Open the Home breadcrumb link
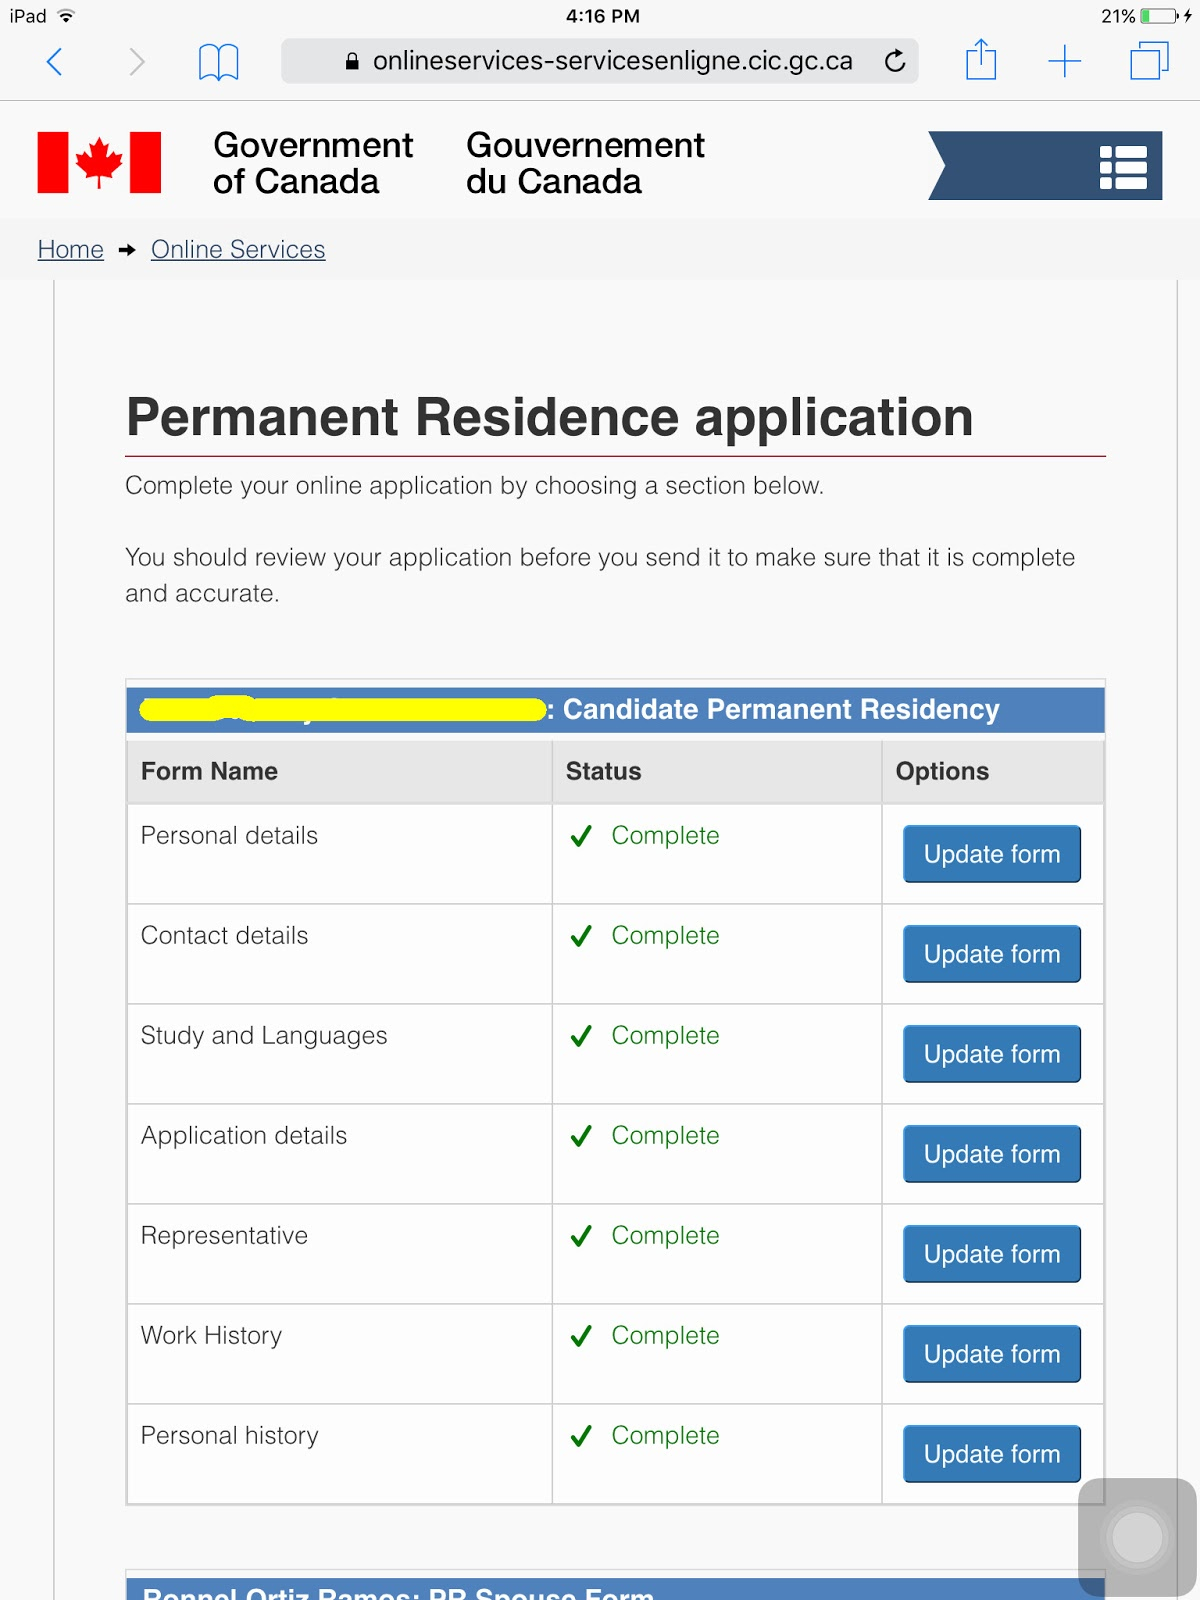This screenshot has height=1600, width=1200. [71, 249]
